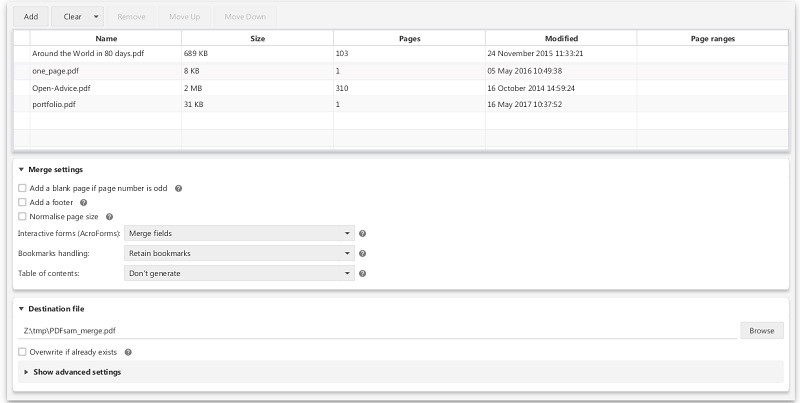
Task: Expand Show advanced settings
Action: pos(76,372)
